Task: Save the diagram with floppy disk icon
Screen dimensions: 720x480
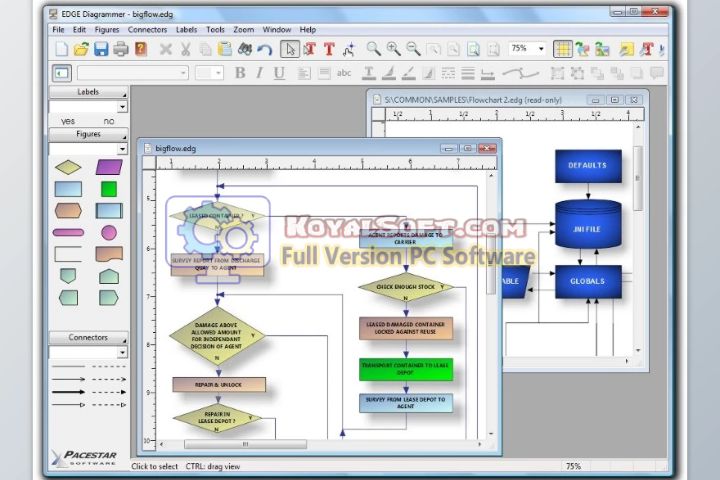Action: pyautogui.click(x=101, y=49)
